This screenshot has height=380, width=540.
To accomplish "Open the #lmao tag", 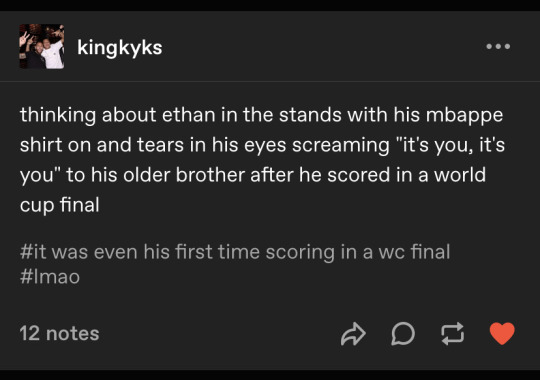I will (x=50, y=277).
